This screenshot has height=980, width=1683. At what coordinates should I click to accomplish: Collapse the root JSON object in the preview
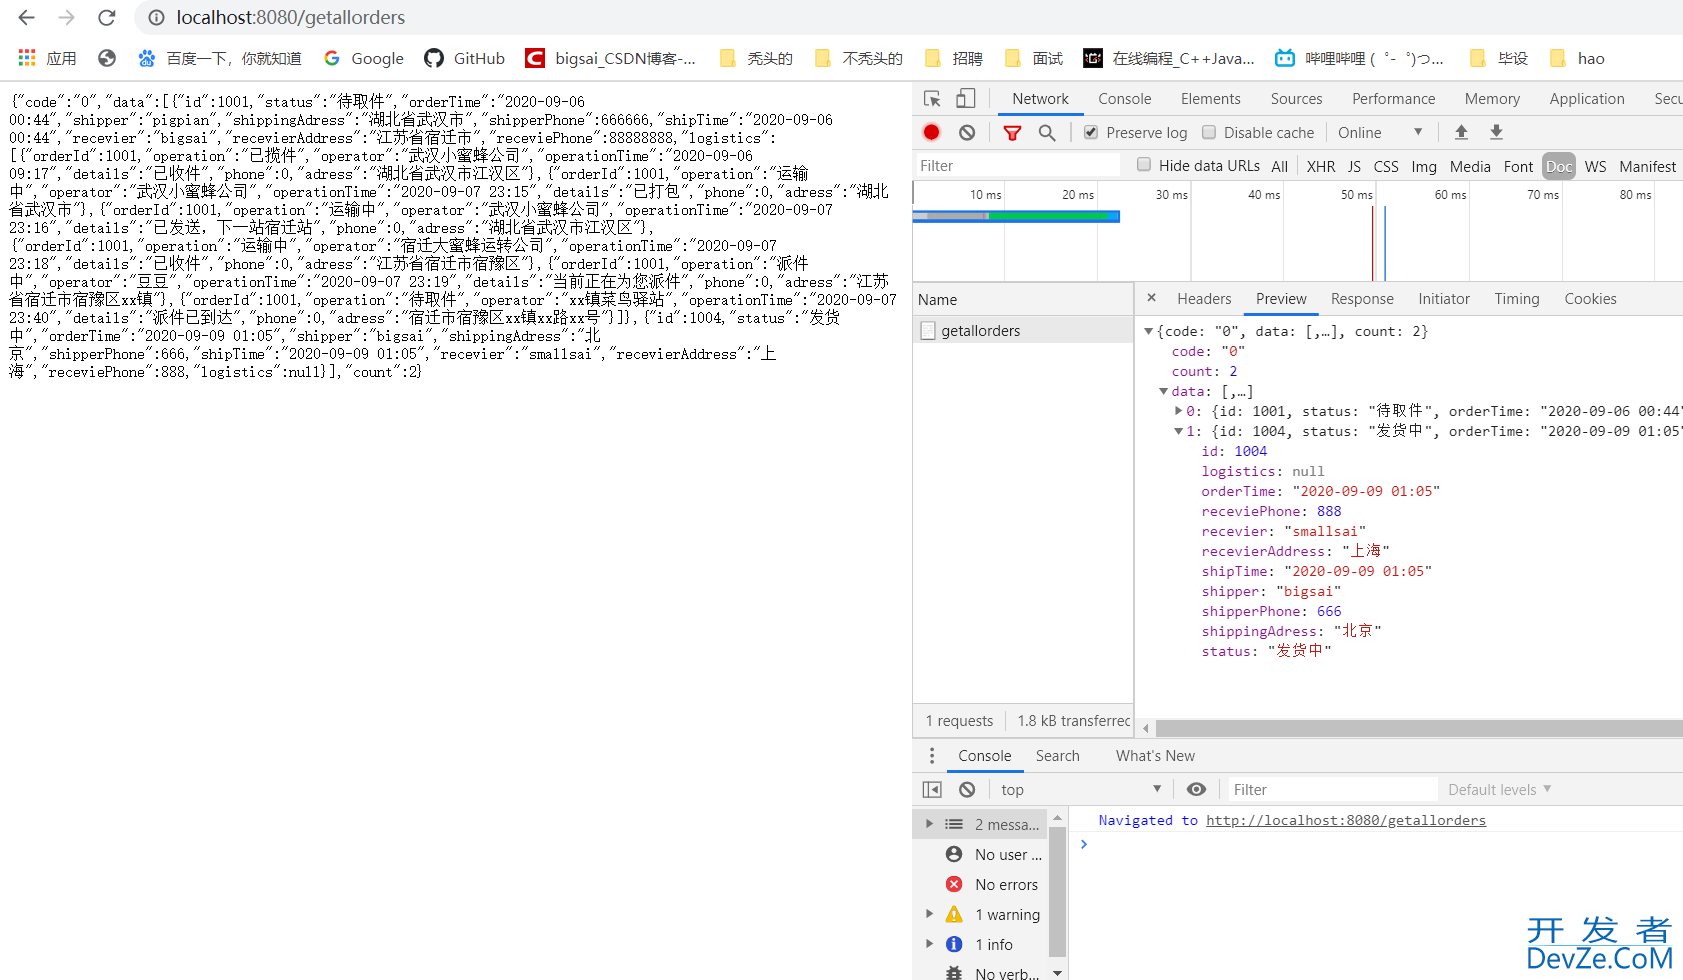(x=1149, y=331)
